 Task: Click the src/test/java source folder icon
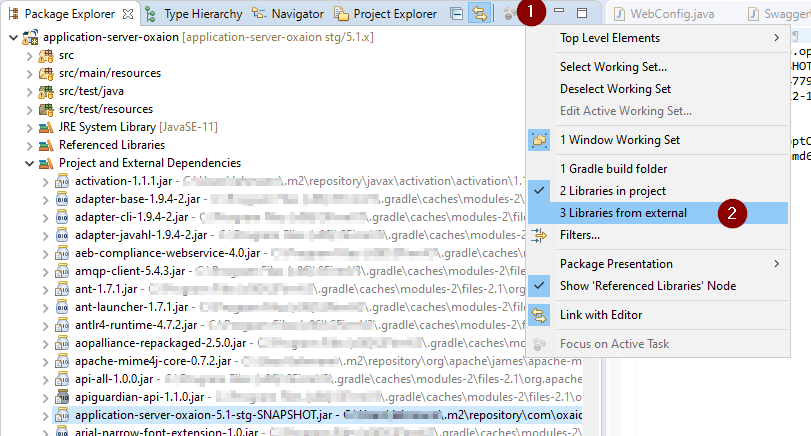45,91
